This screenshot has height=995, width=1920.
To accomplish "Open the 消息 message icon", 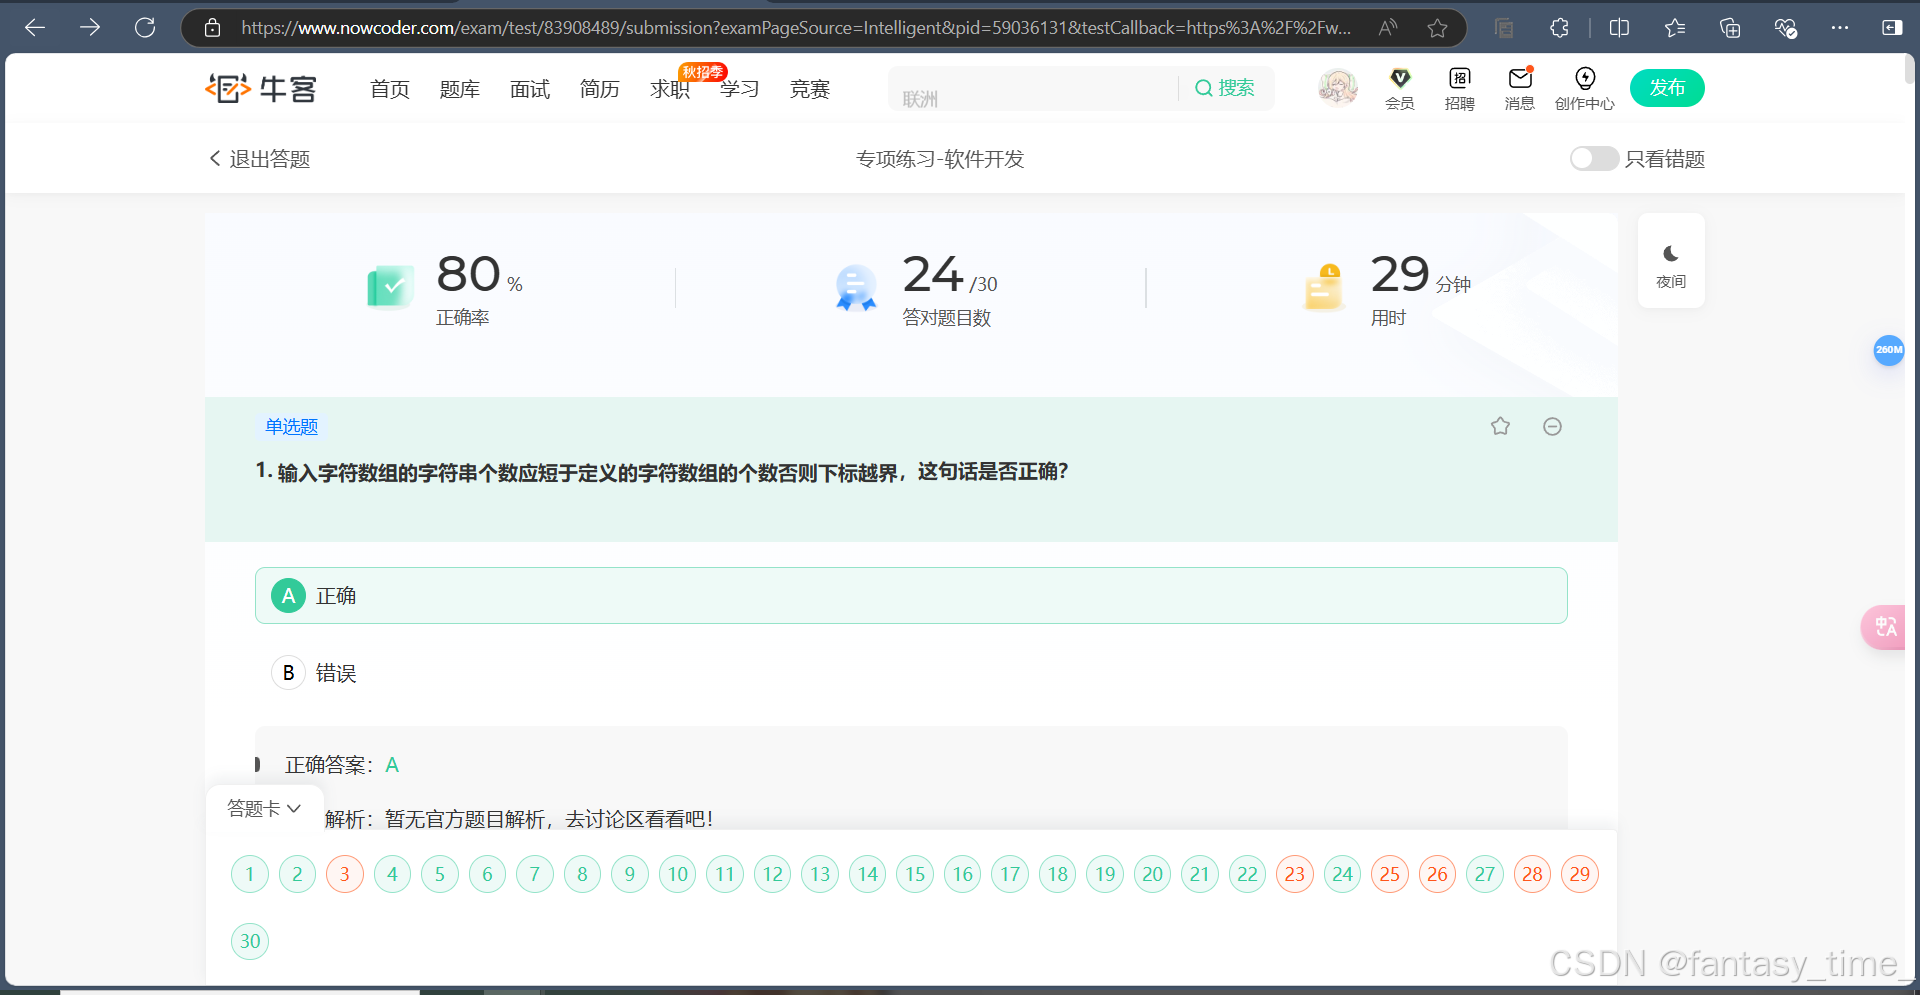I will point(1518,88).
